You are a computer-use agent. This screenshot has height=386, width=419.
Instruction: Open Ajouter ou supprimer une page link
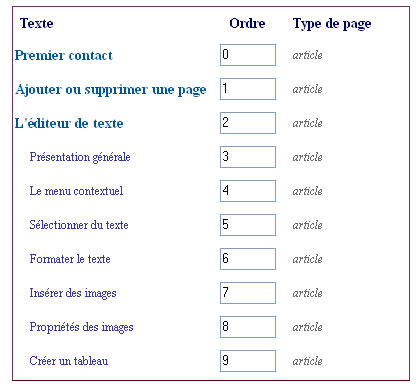(x=111, y=90)
